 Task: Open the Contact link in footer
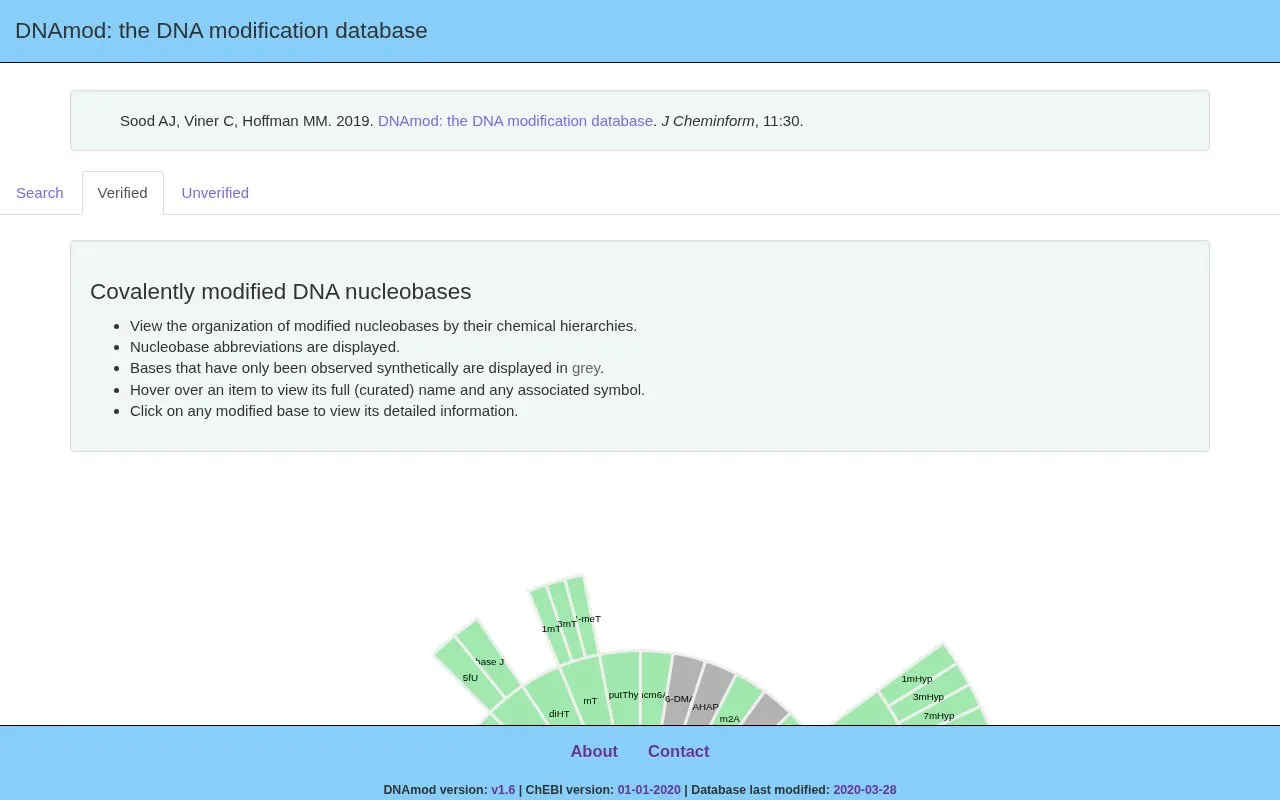[678, 752]
